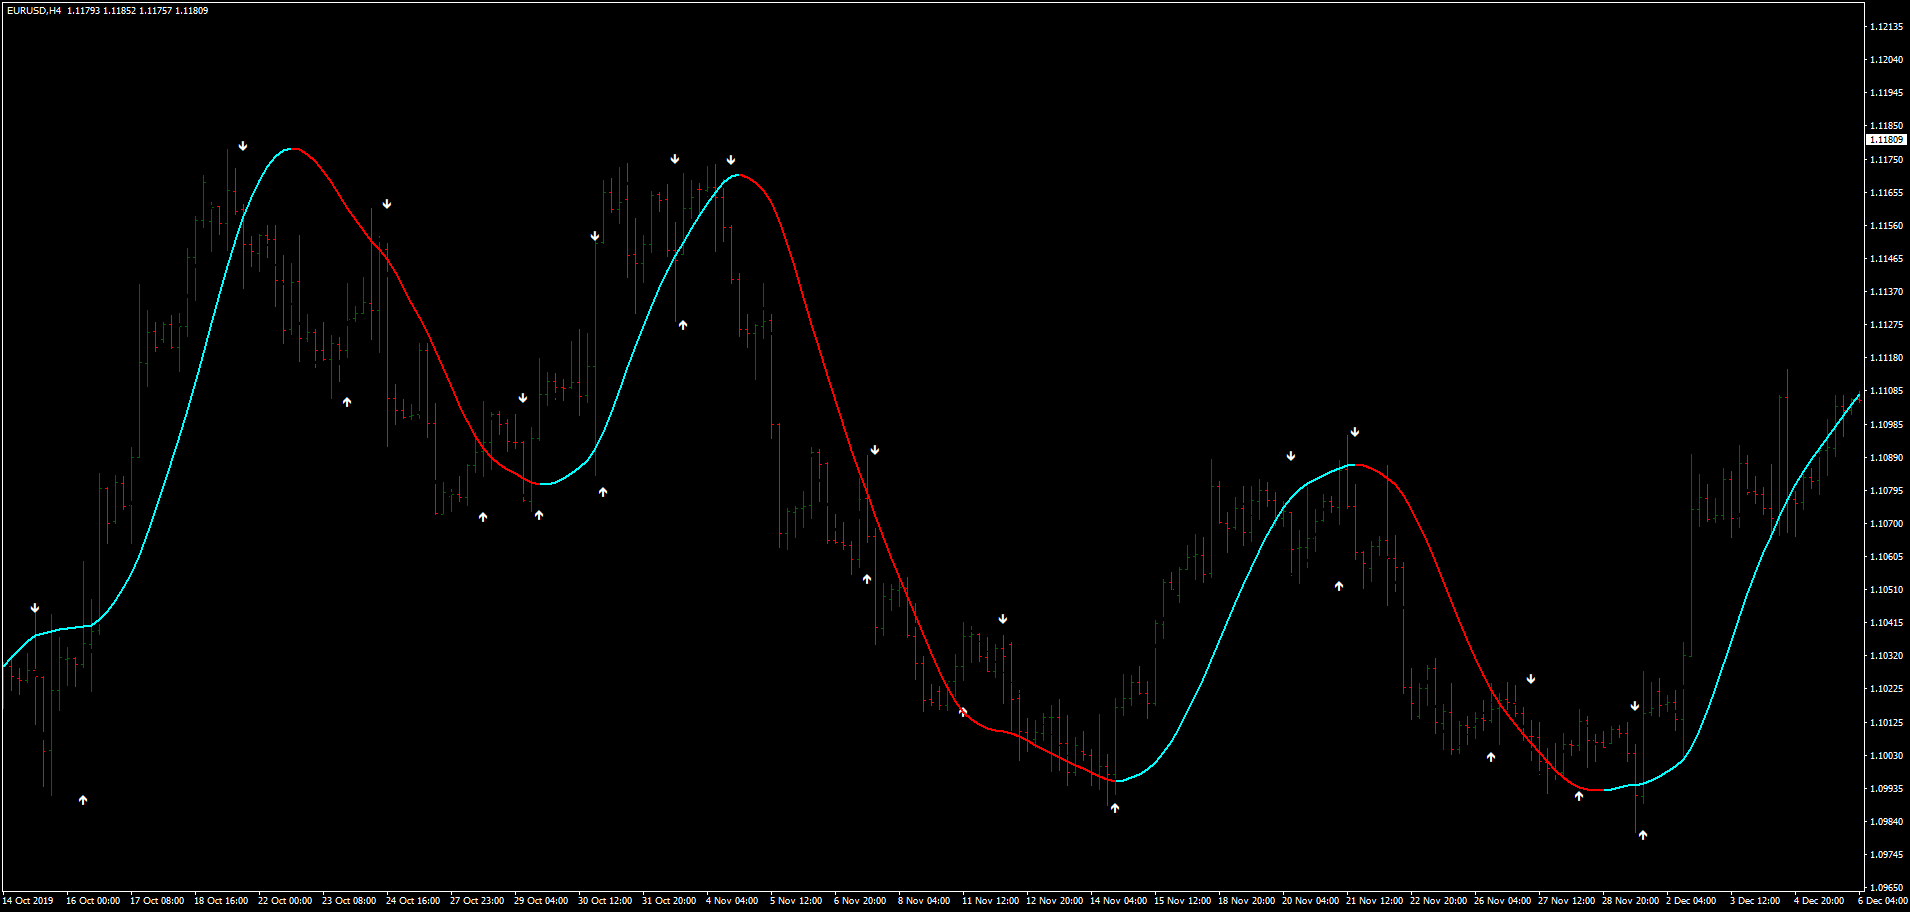Select price level 1.11655 on the axis

1886,193
